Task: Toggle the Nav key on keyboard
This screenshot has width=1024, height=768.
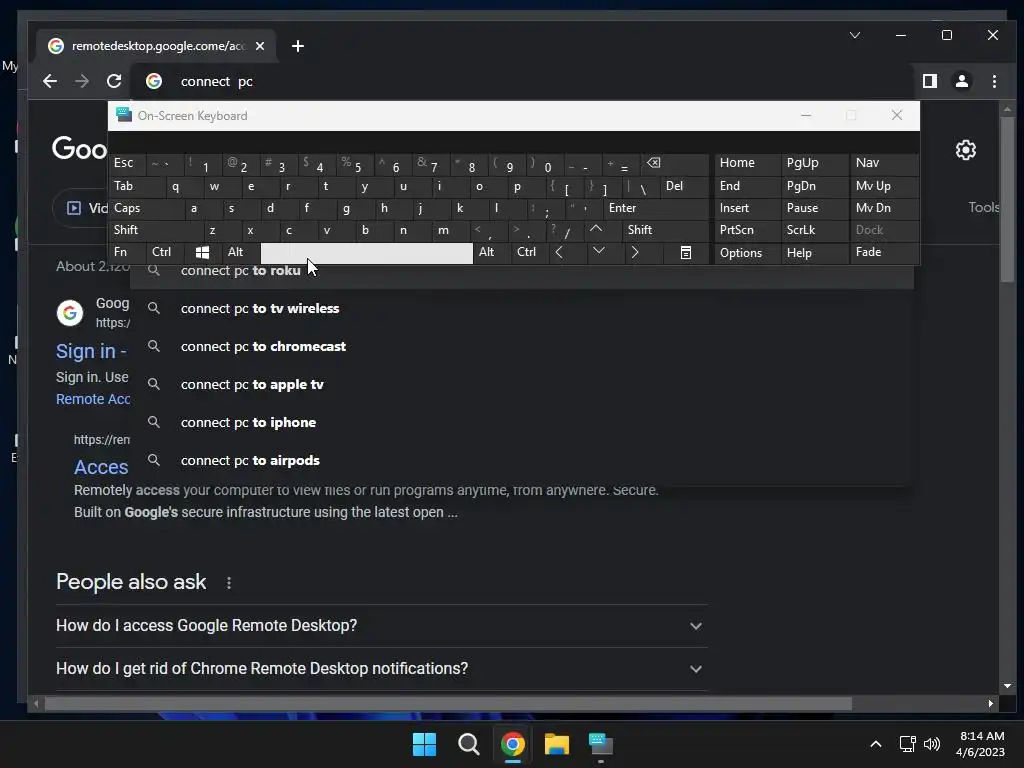Action: 885,163
